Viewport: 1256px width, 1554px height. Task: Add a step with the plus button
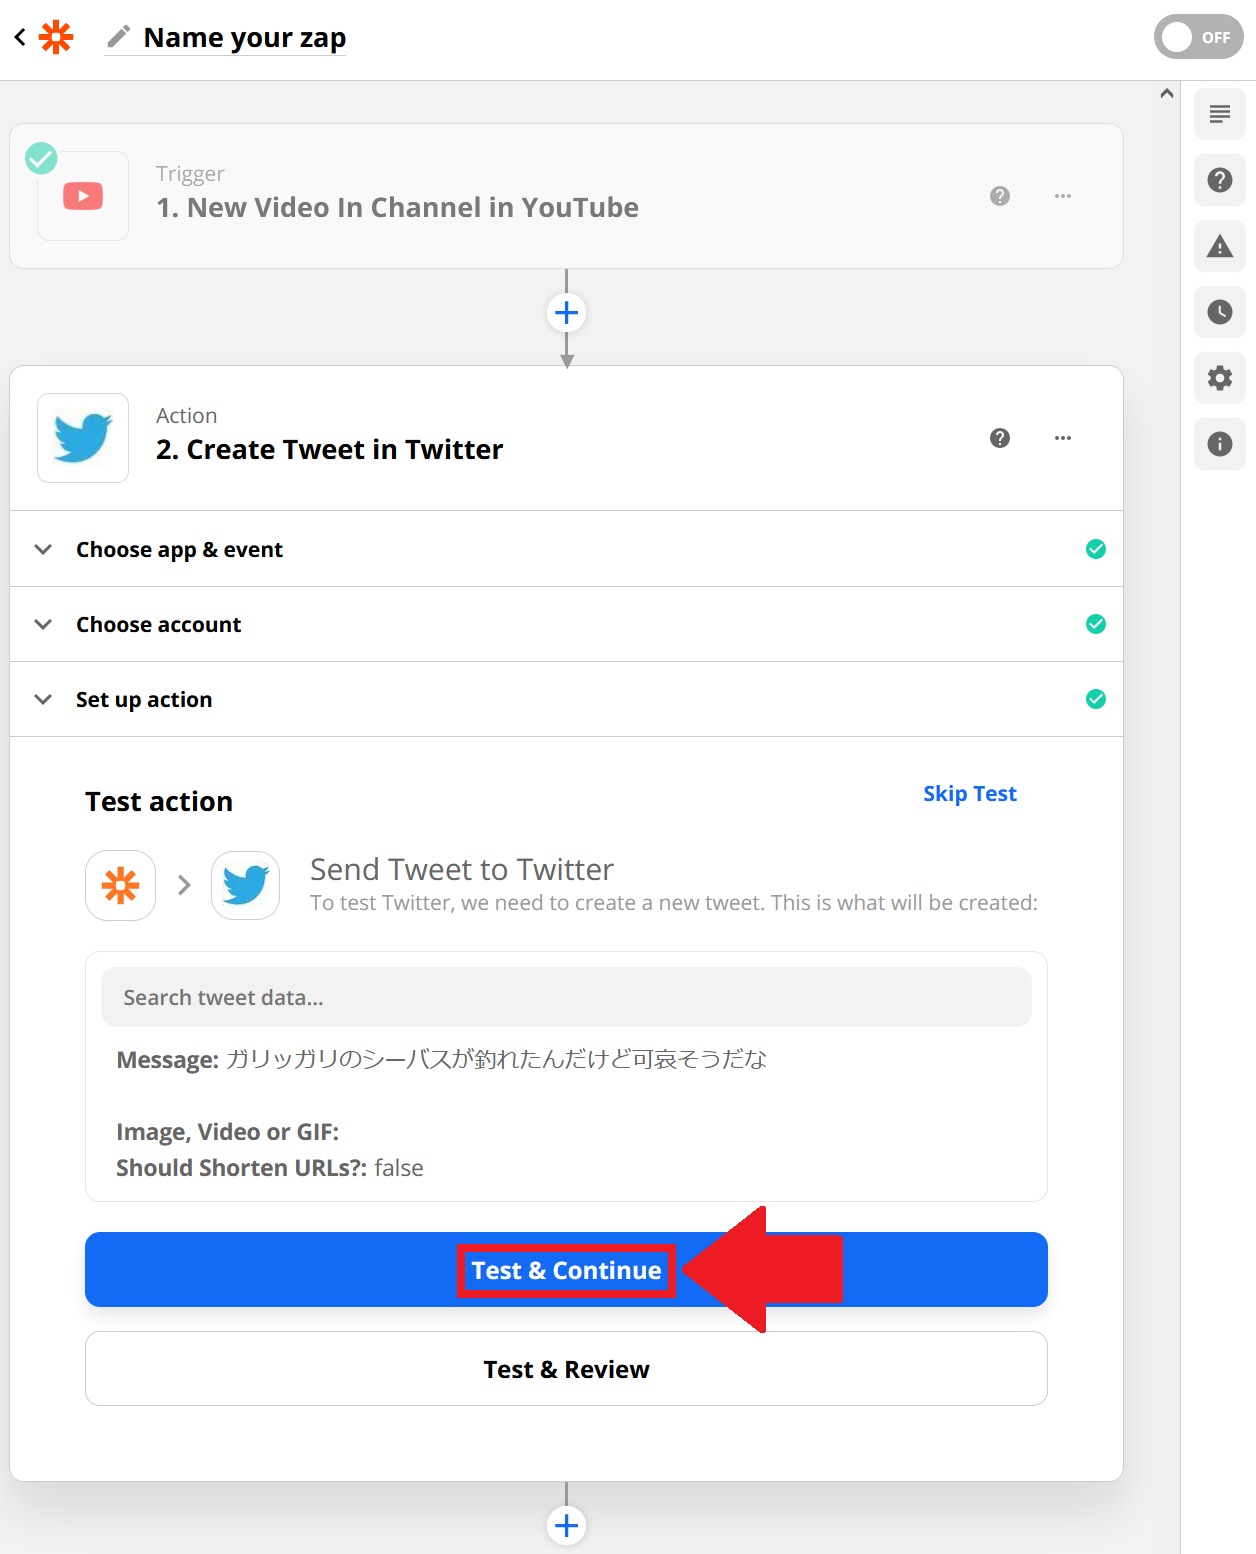click(x=566, y=312)
